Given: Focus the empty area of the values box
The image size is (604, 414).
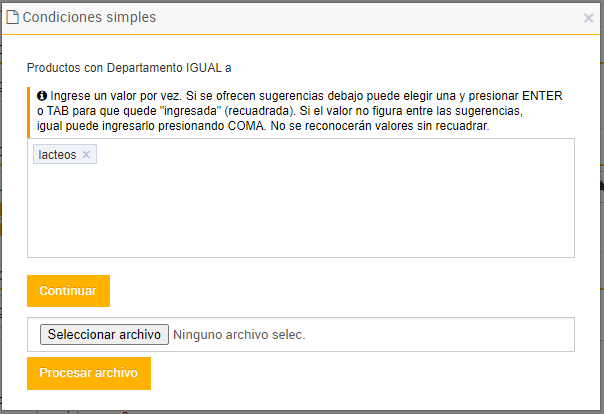Looking at the screenshot, I should (x=300, y=210).
